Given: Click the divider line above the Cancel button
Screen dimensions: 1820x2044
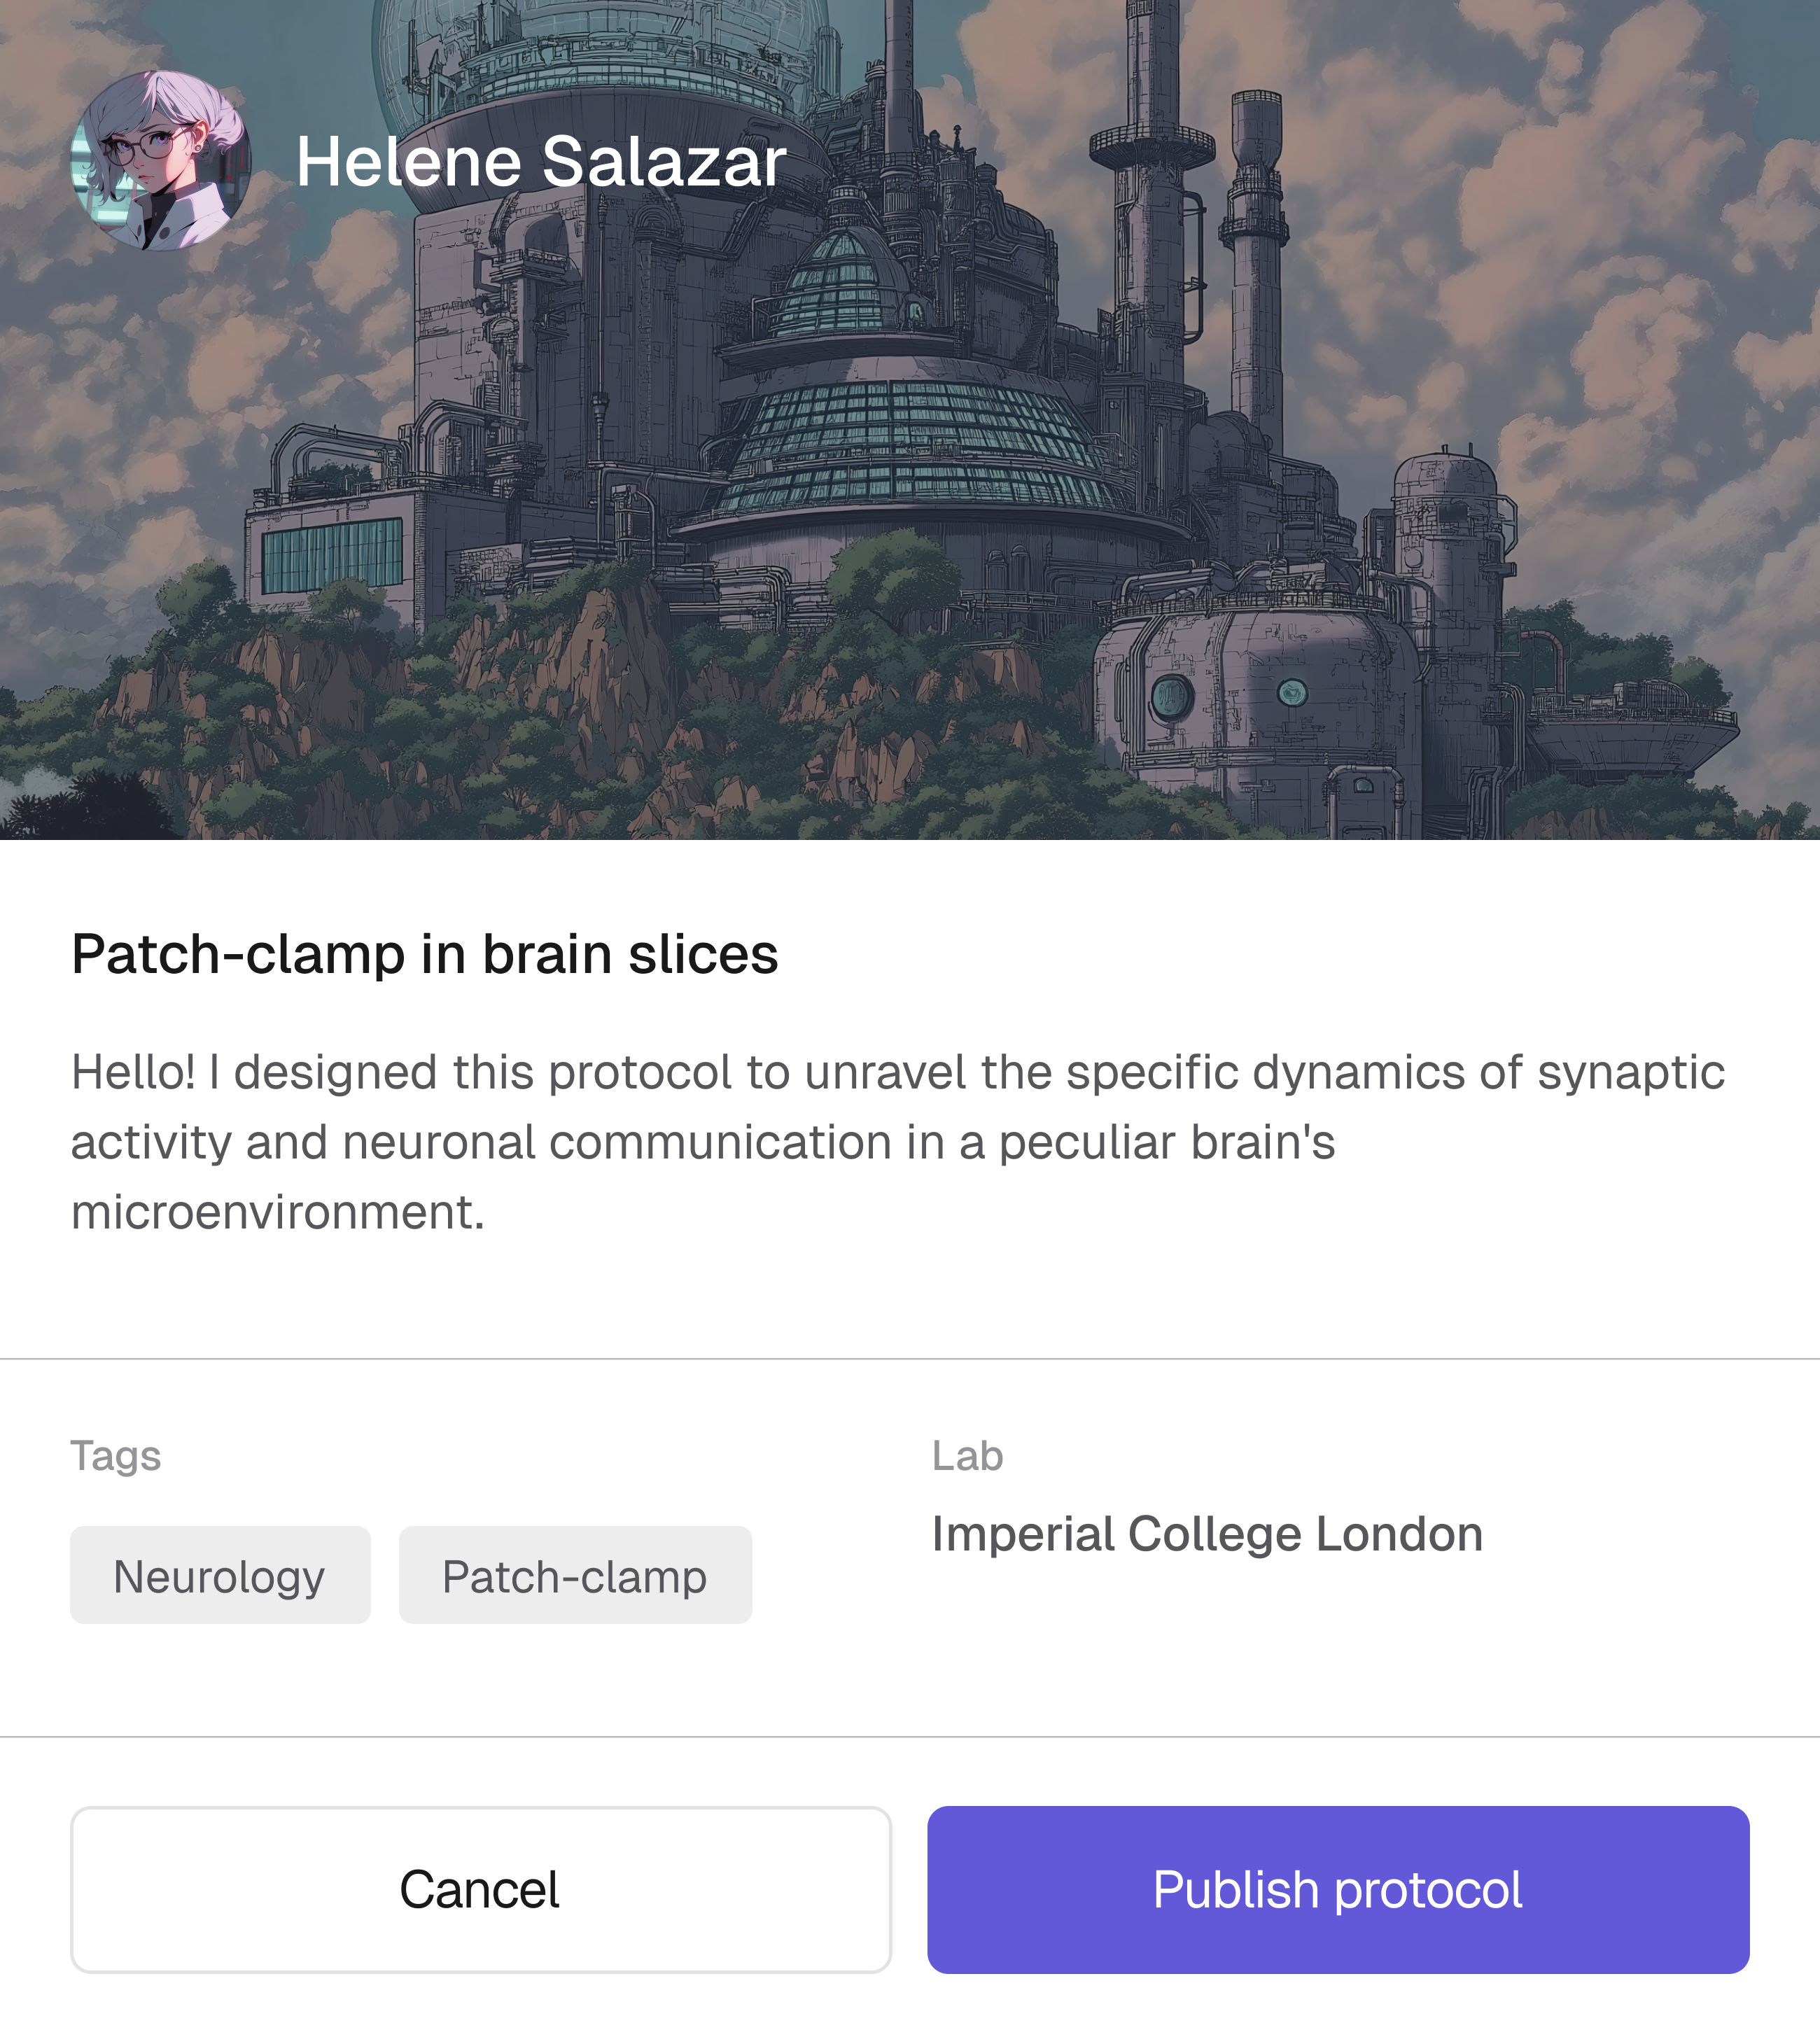Looking at the screenshot, I should point(910,1737).
